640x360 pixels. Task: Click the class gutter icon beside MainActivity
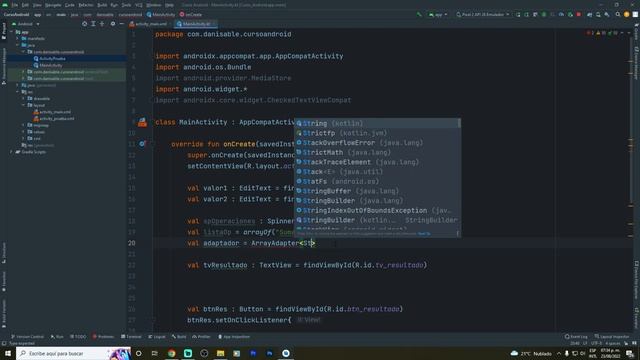pos(142,122)
